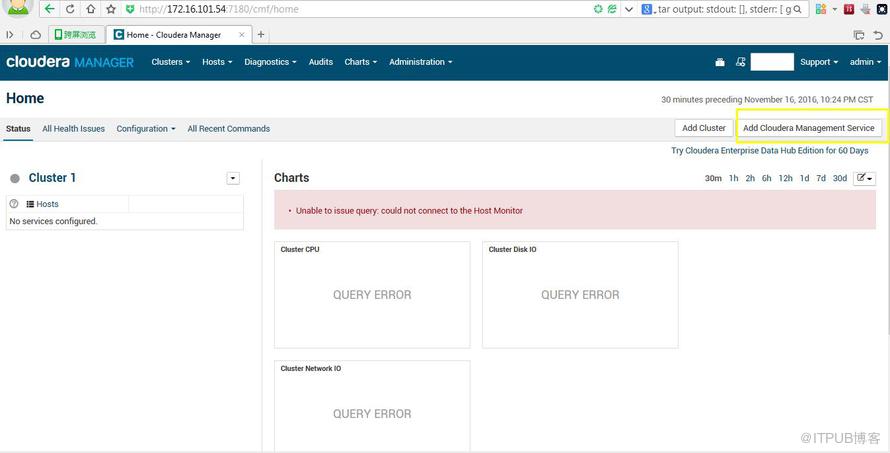Click the gray Cluster 1 status dot
The image size is (890, 453).
pyautogui.click(x=15, y=178)
